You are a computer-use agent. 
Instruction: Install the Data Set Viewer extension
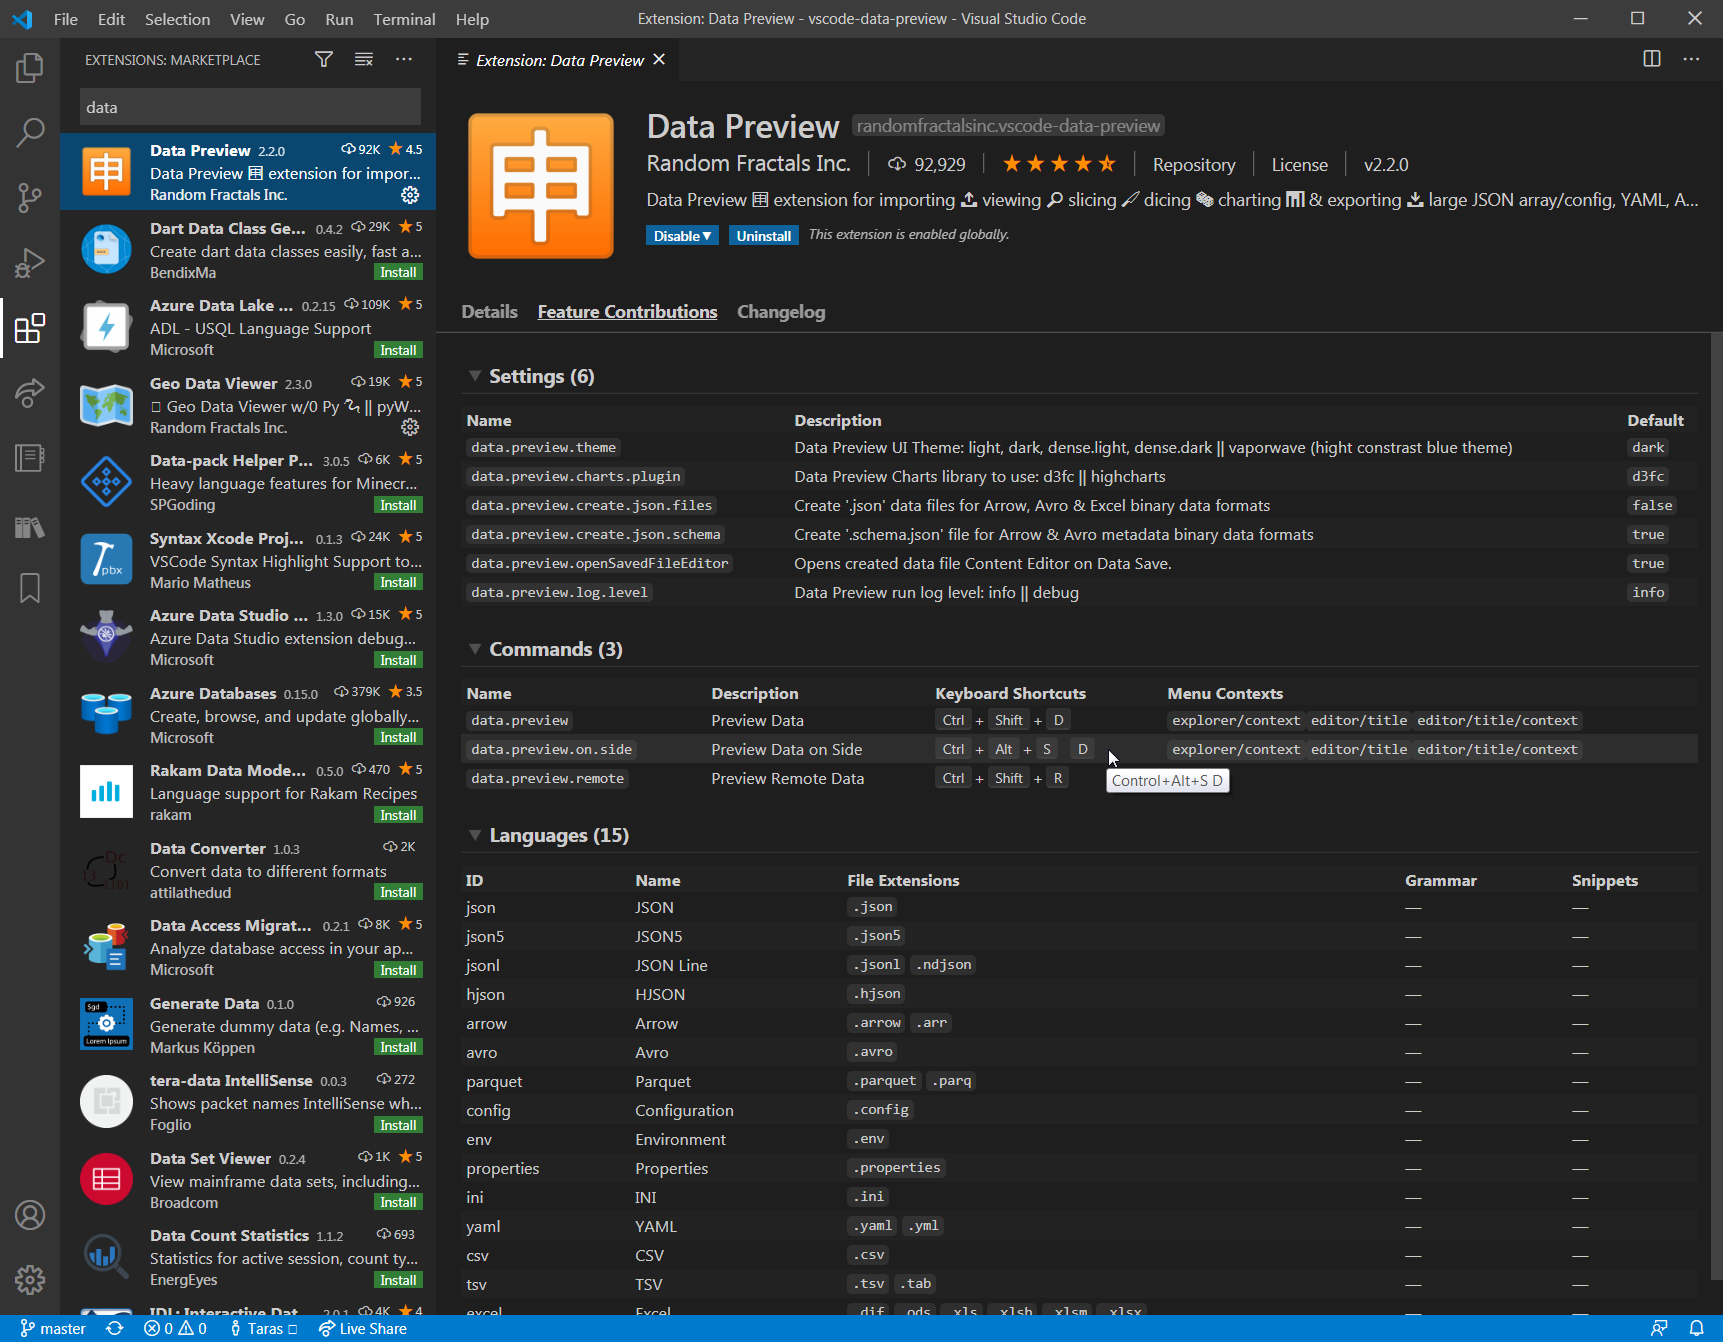(398, 1203)
